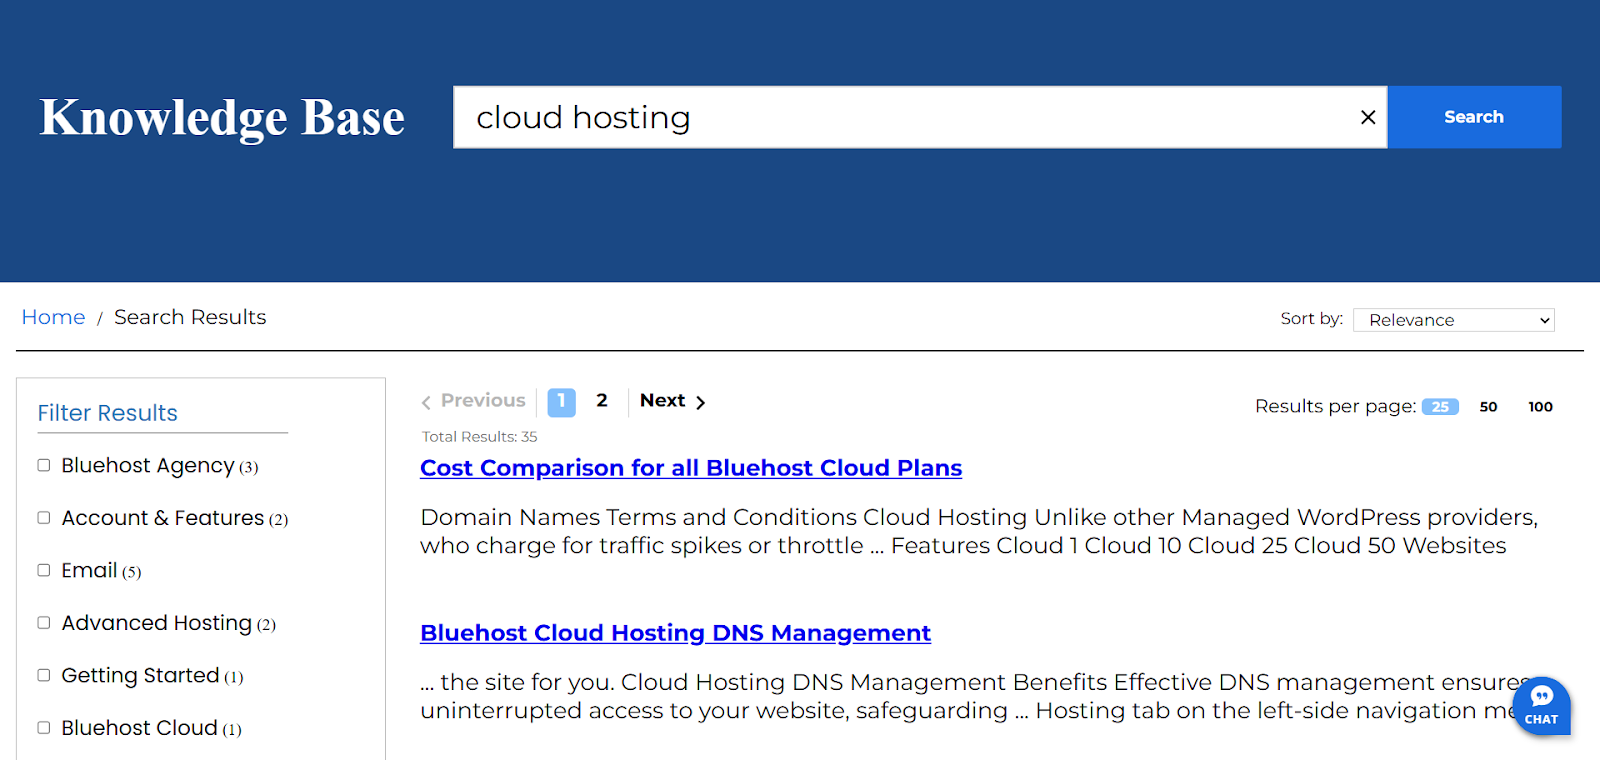Toggle the Bluehost Cloud filter checkbox
The image size is (1600, 760).
tap(44, 728)
